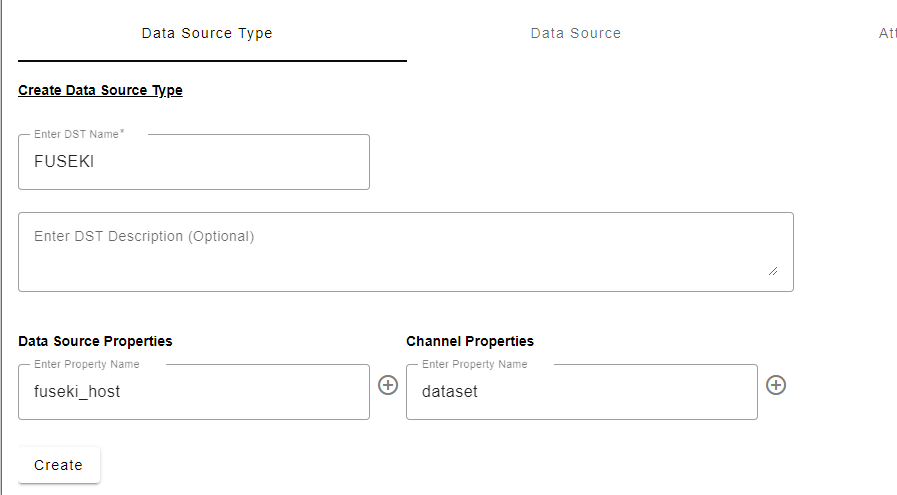Screen dimensions: 897x495
Task: Click the FUSEKI text in name field
Action: [64, 162]
